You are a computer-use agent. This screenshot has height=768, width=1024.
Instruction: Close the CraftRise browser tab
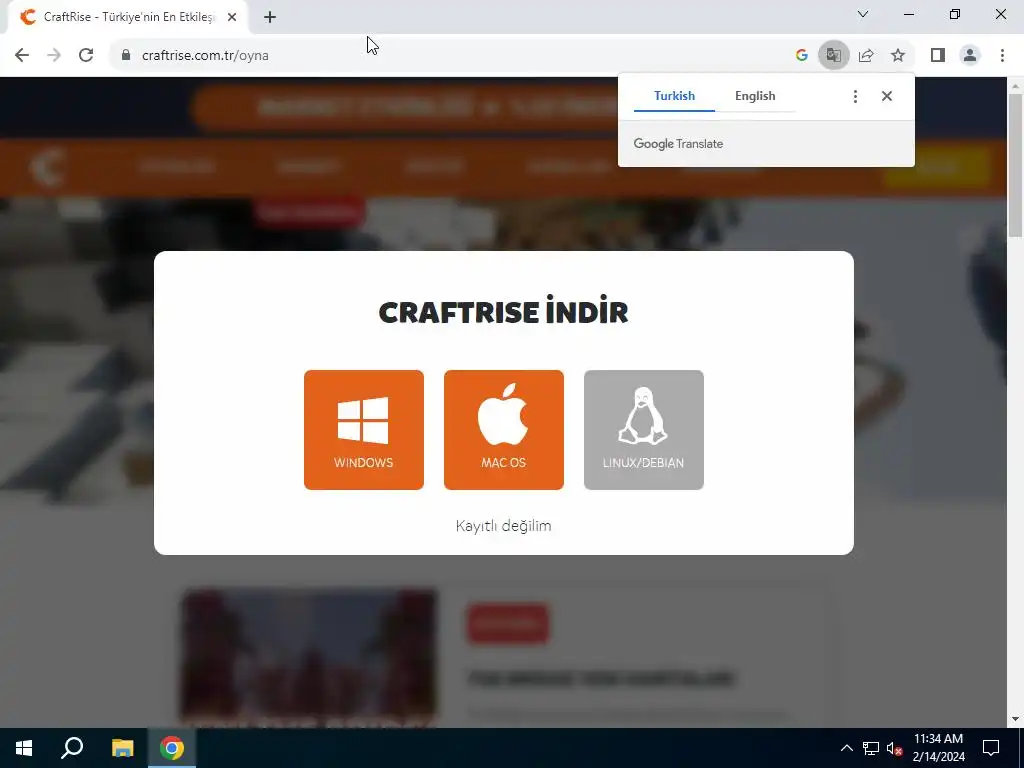tap(232, 17)
